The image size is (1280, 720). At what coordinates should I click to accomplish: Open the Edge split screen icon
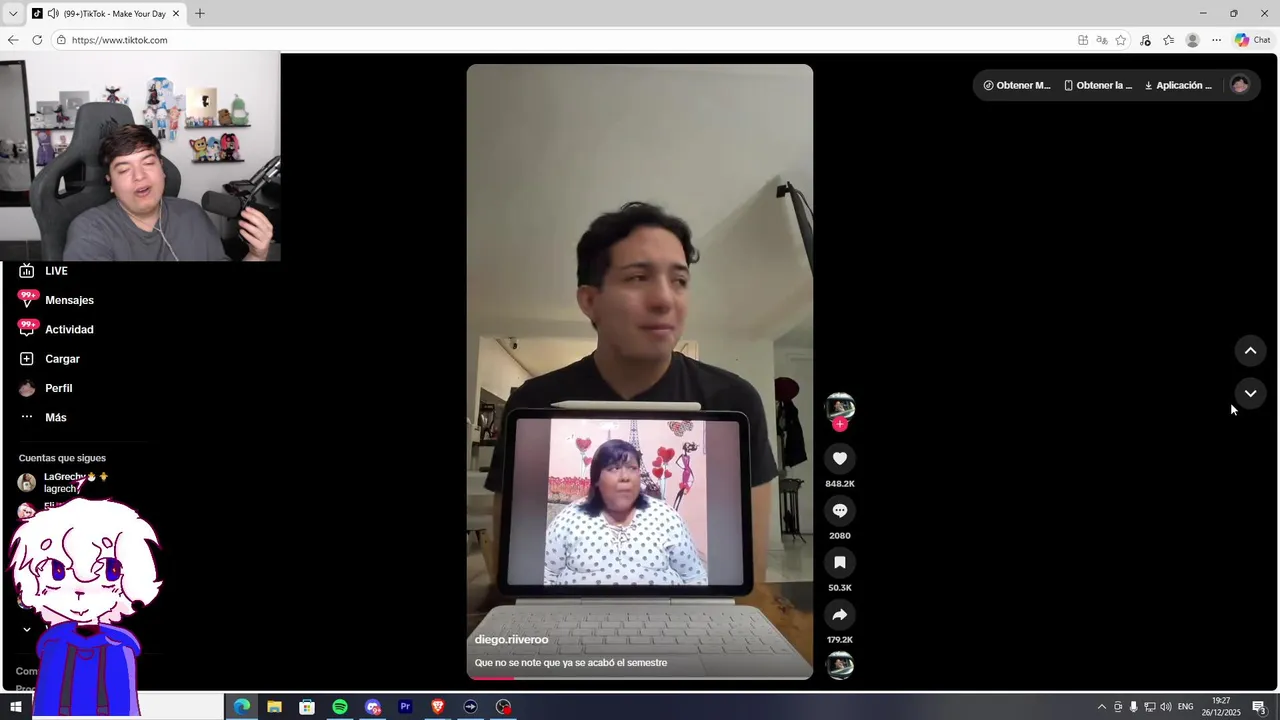(1083, 40)
